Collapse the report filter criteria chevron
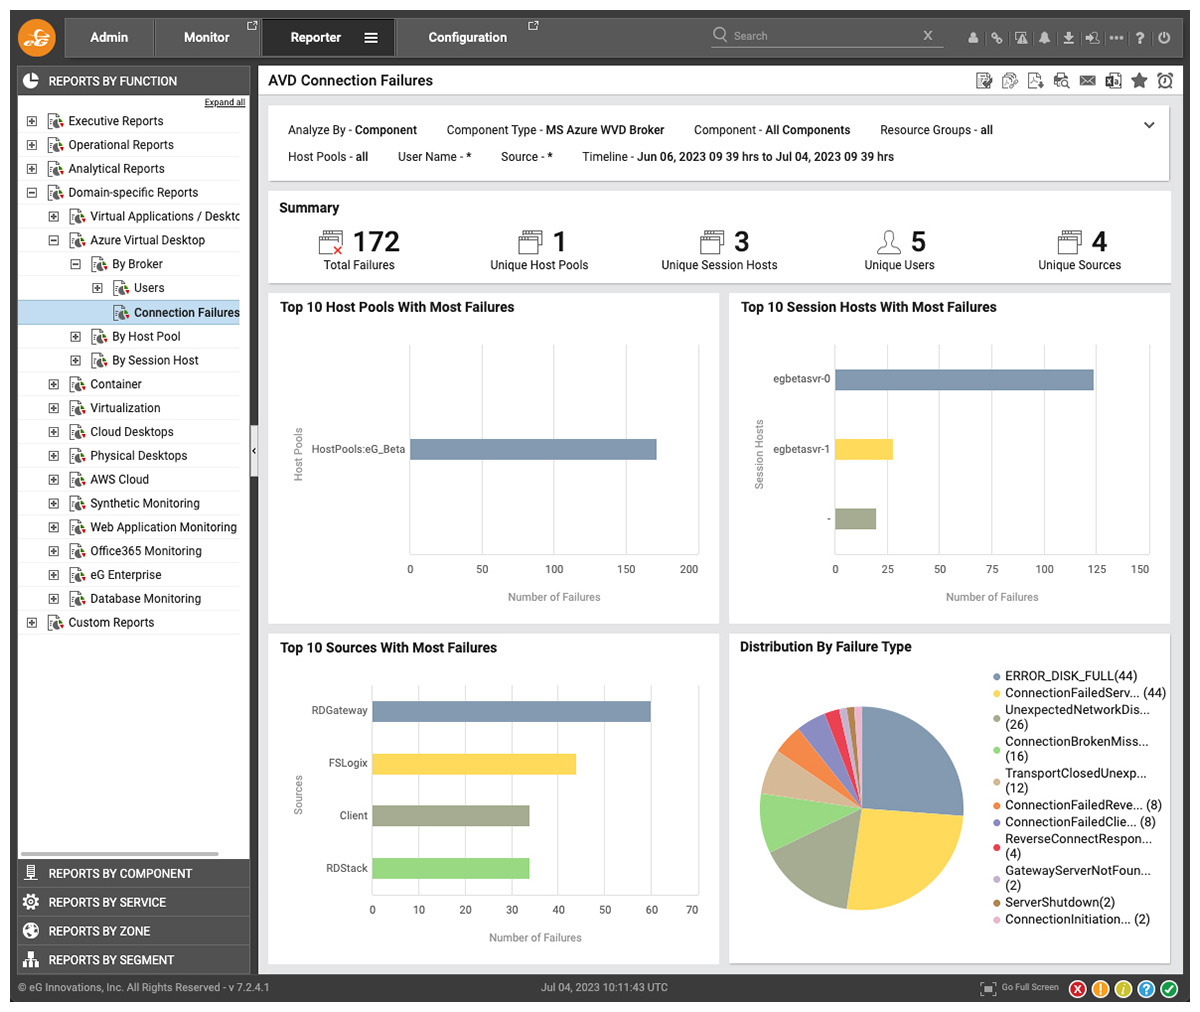The image size is (1200, 1012). pos(1149,125)
